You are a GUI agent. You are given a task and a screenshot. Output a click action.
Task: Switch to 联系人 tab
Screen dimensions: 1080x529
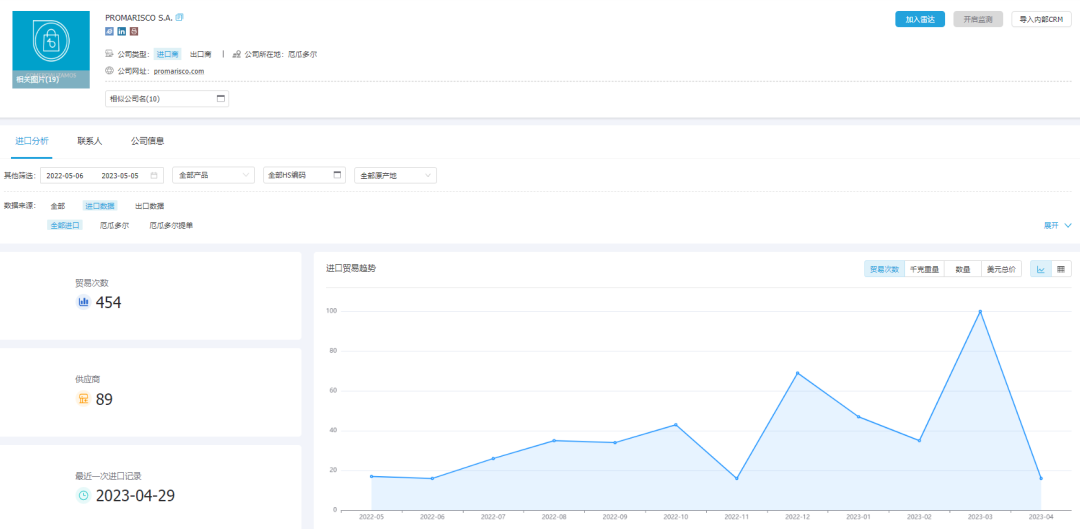[x=90, y=141]
